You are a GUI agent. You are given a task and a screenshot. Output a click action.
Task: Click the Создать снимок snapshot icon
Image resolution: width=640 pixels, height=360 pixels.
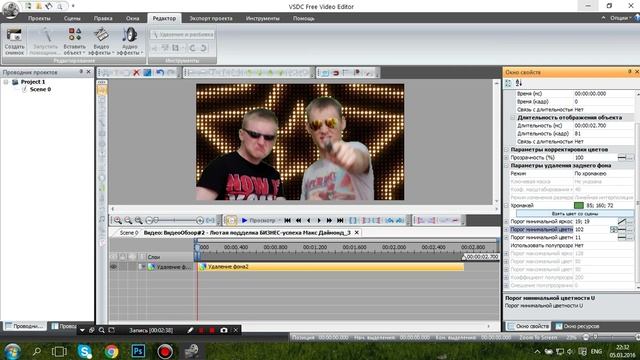(14, 41)
